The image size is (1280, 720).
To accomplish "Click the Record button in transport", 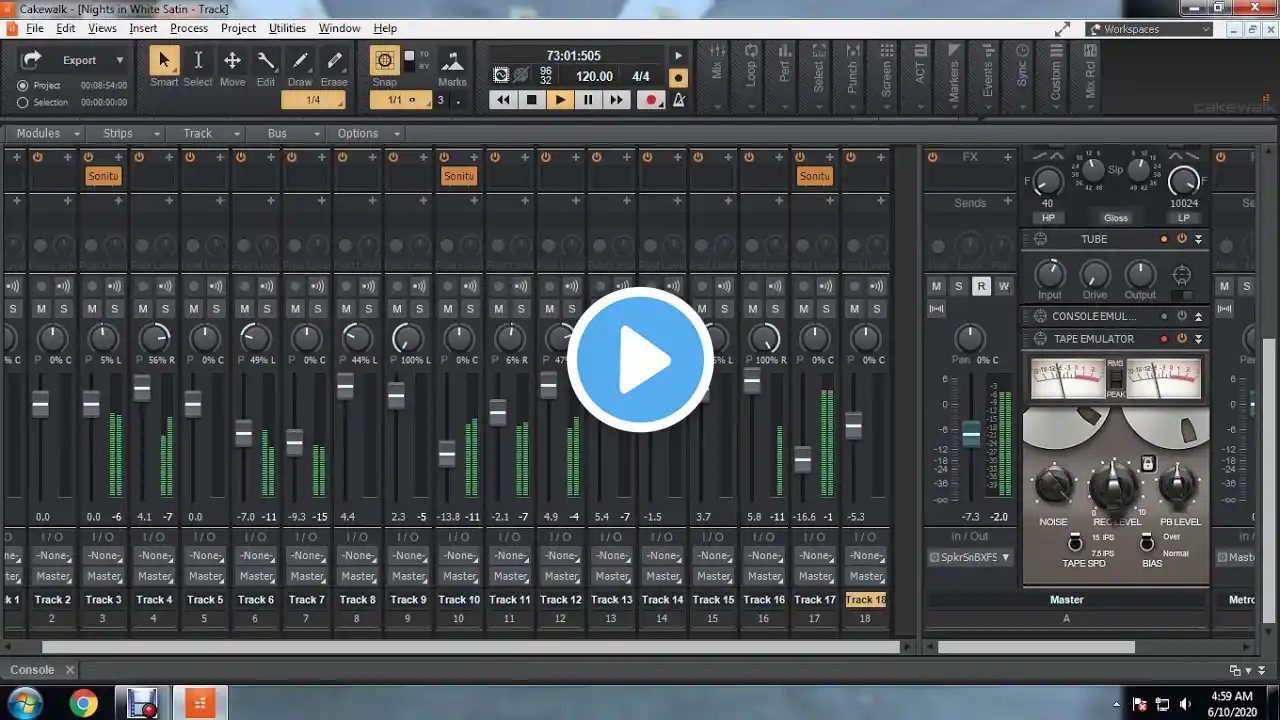I will point(652,100).
